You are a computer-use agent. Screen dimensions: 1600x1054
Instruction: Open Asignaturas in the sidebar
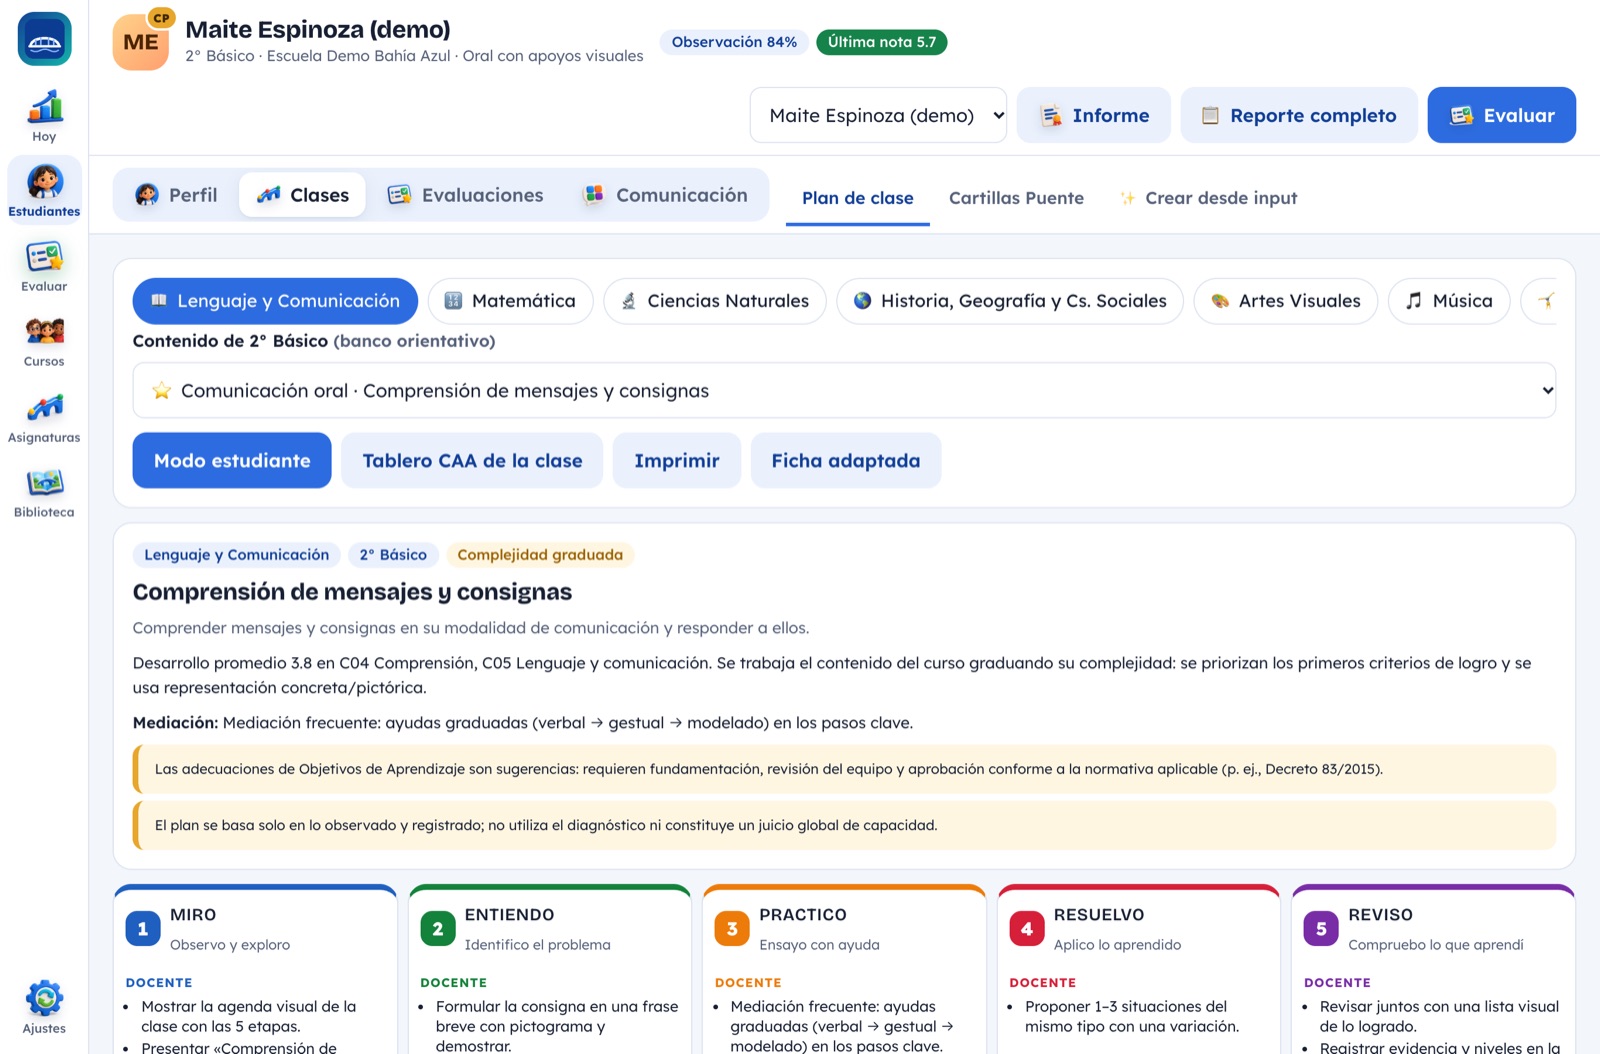coord(44,417)
